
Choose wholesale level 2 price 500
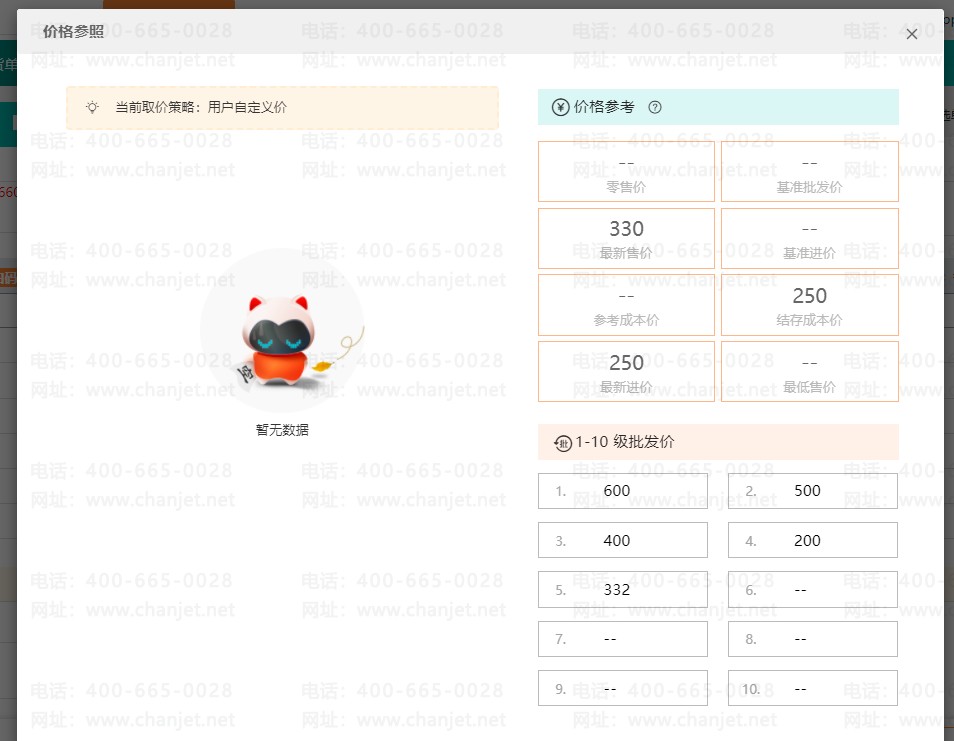tap(813, 491)
